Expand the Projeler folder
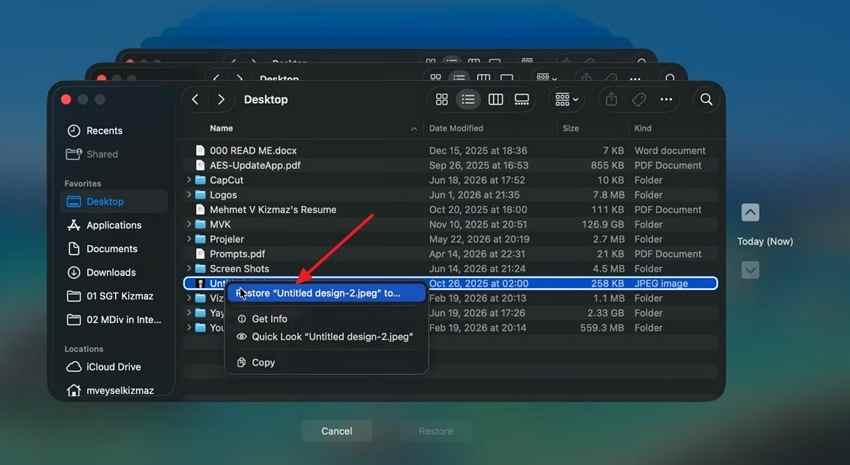The width and height of the screenshot is (850, 465). click(x=189, y=239)
